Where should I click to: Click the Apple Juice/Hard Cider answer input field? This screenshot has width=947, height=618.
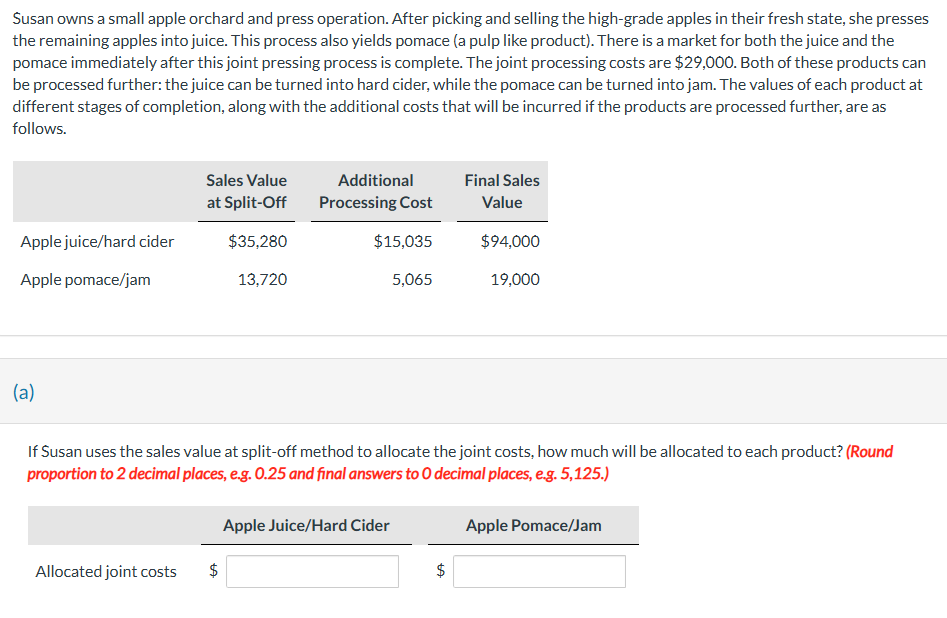click(311, 571)
